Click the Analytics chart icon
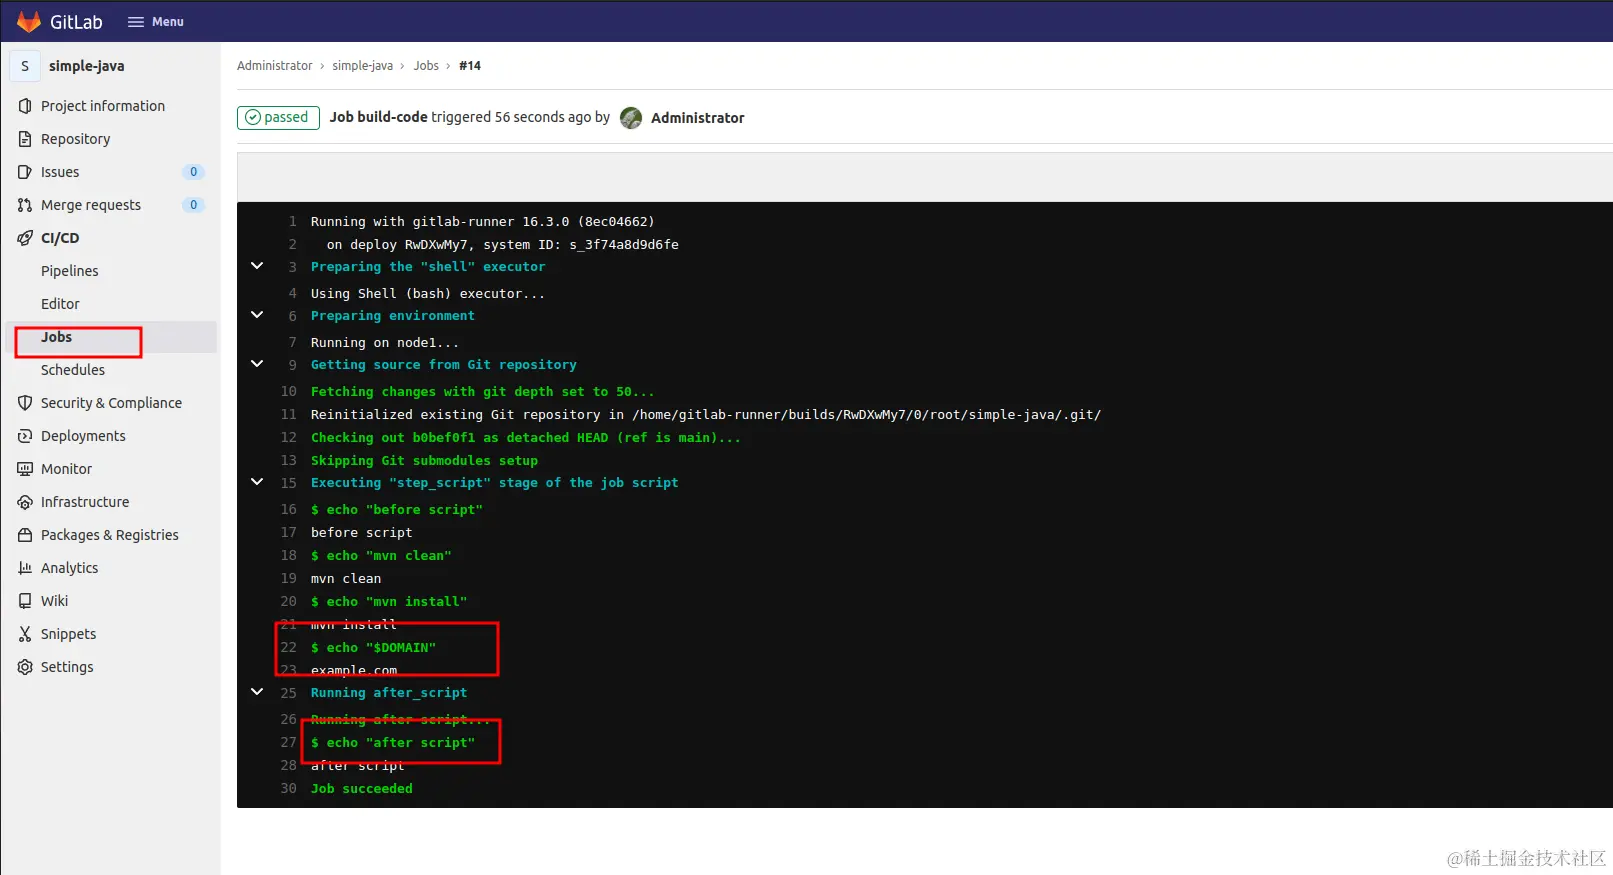This screenshot has height=875, width=1613. pos(25,568)
